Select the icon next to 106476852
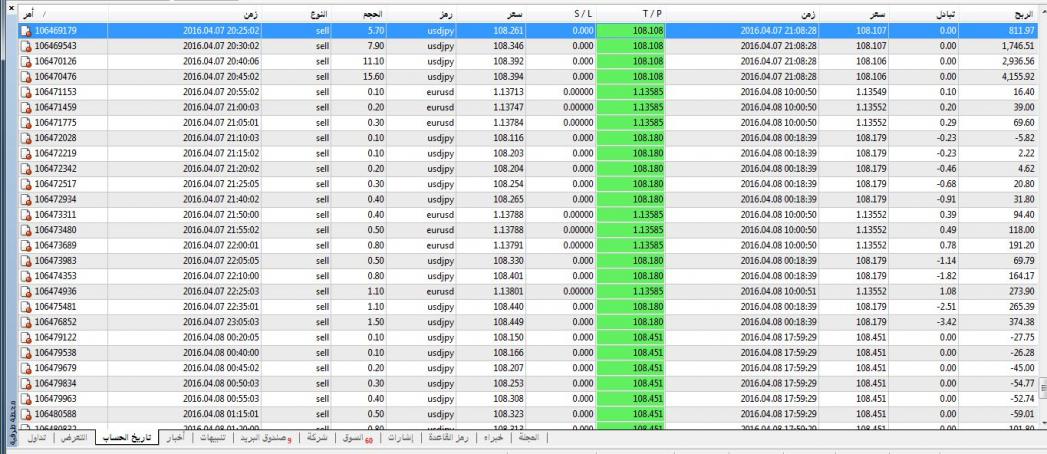The image size is (1047, 454). tap(26, 322)
